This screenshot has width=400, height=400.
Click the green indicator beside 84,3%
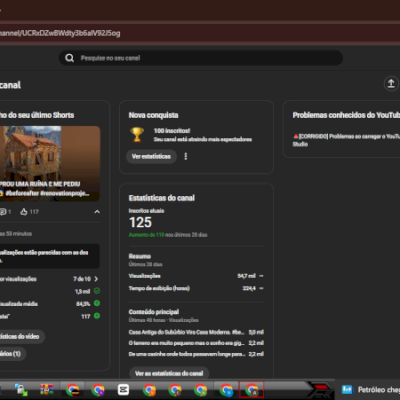97,303
